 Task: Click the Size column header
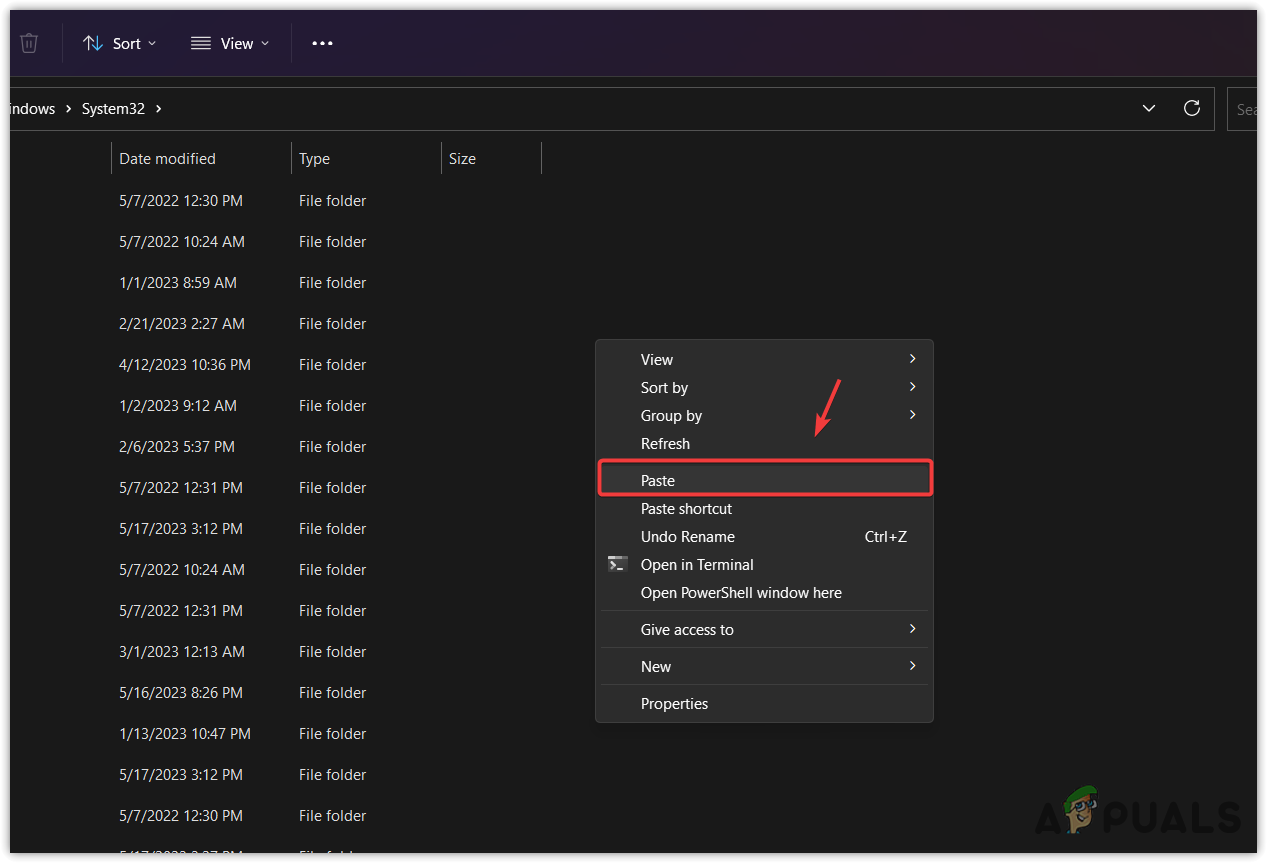coord(462,158)
